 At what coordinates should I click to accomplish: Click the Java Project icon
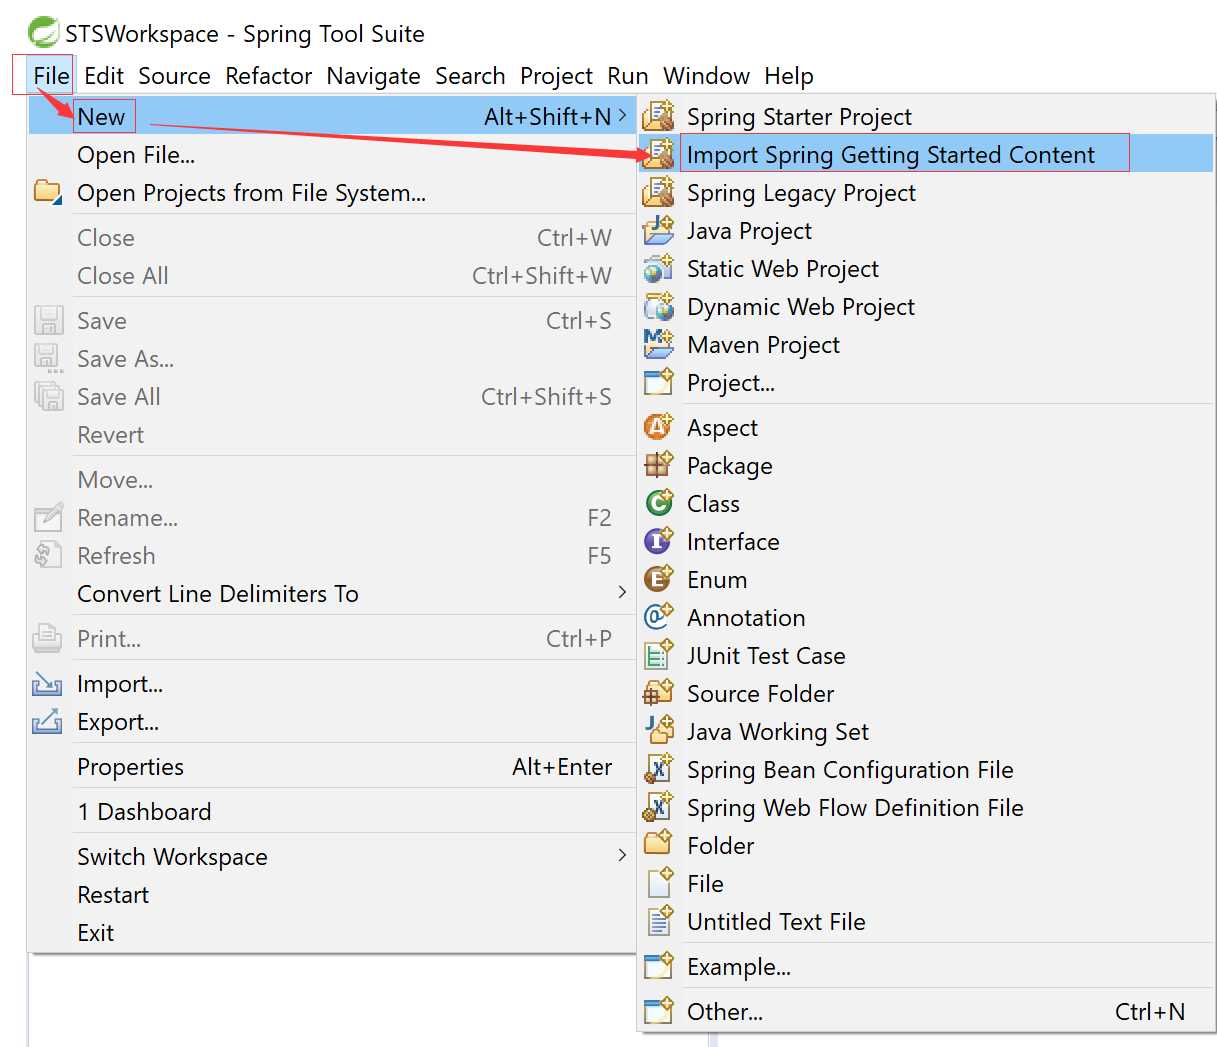658,230
